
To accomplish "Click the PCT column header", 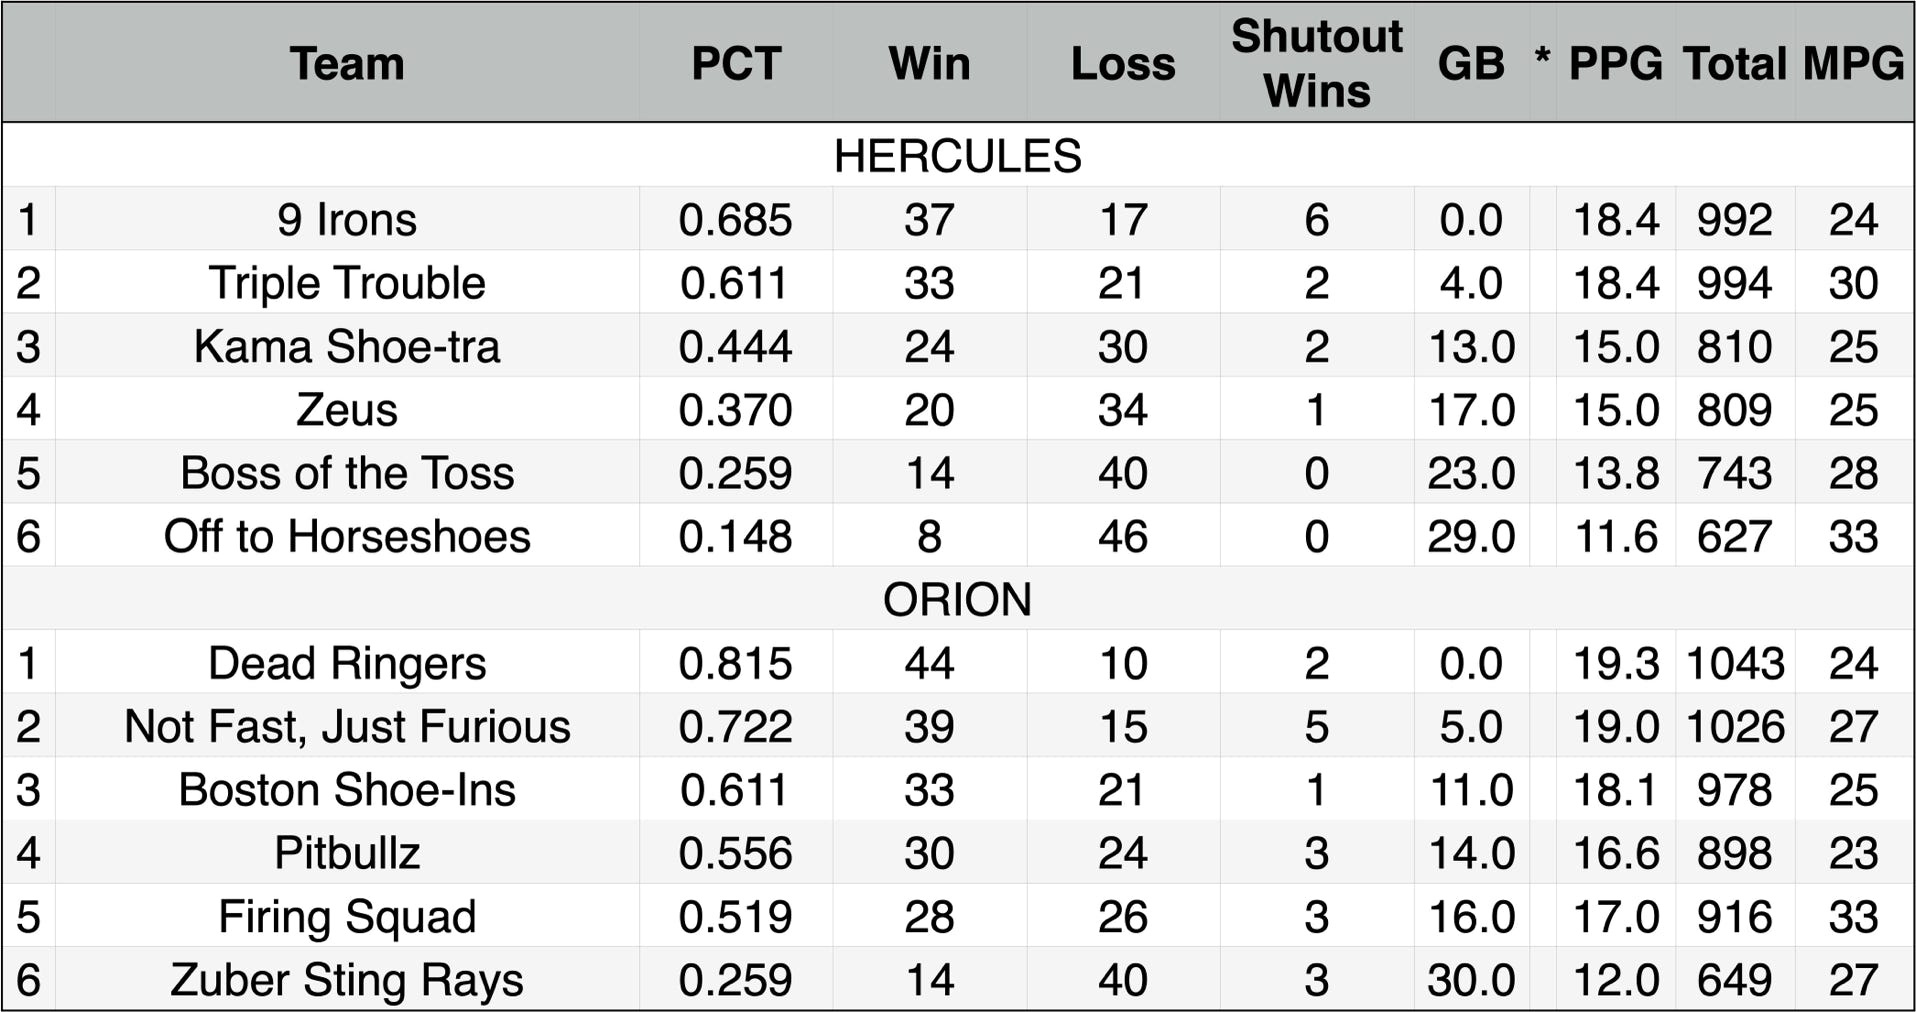I will click(735, 64).
